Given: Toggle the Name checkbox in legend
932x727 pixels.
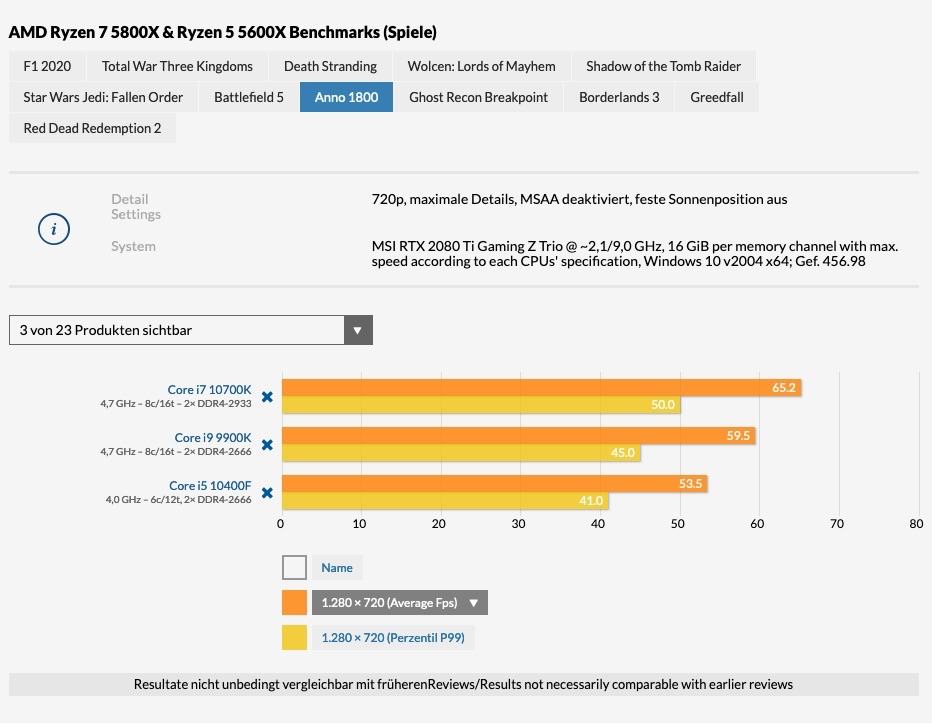Looking at the screenshot, I should click(x=294, y=568).
